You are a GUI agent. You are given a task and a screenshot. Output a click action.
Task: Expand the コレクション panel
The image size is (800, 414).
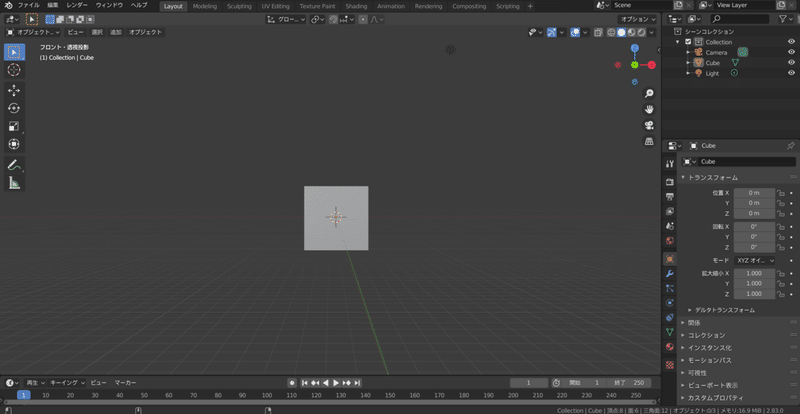tap(706, 335)
